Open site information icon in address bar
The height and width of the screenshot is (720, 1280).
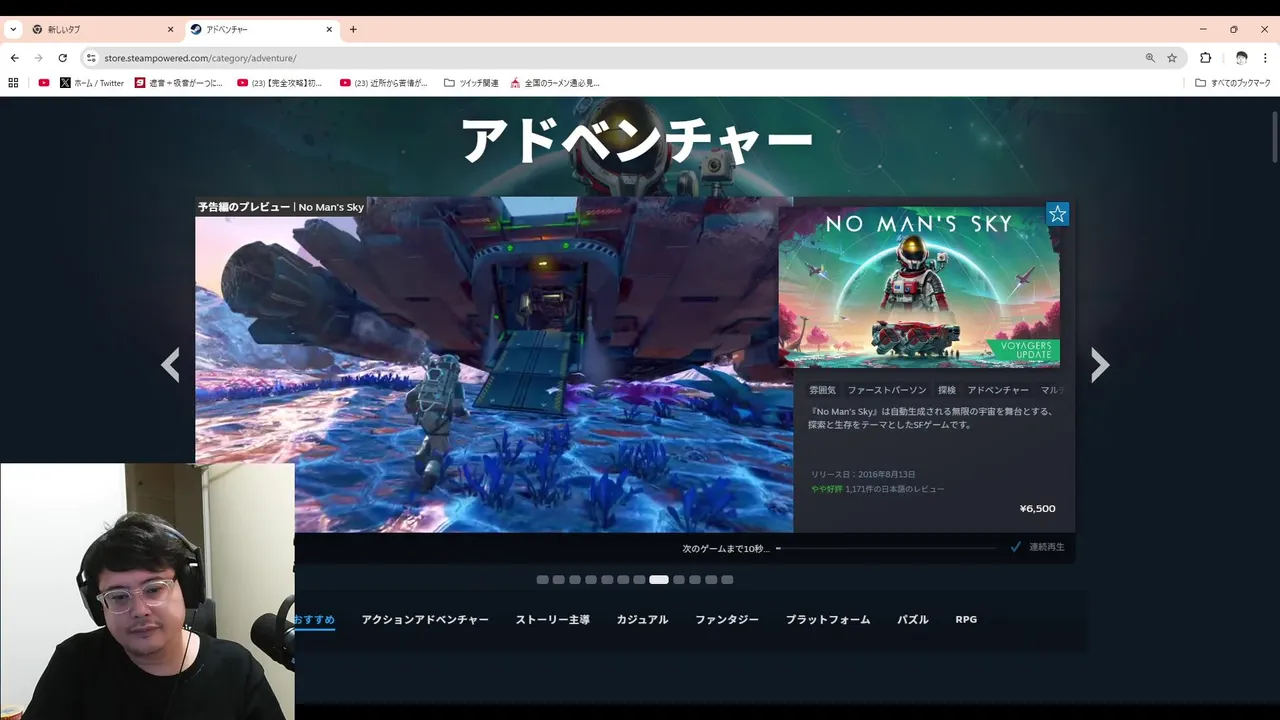pos(91,58)
